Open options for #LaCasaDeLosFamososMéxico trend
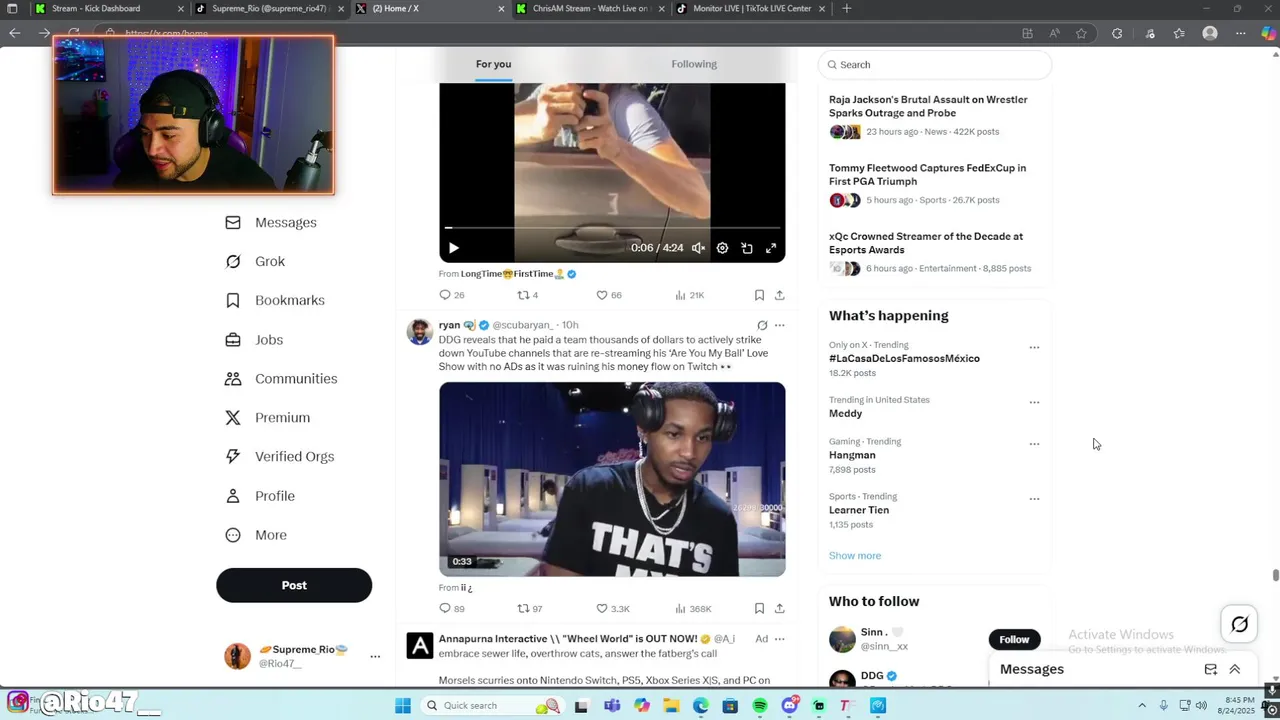The height and width of the screenshot is (720, 1280). (x=1034, y=348)
